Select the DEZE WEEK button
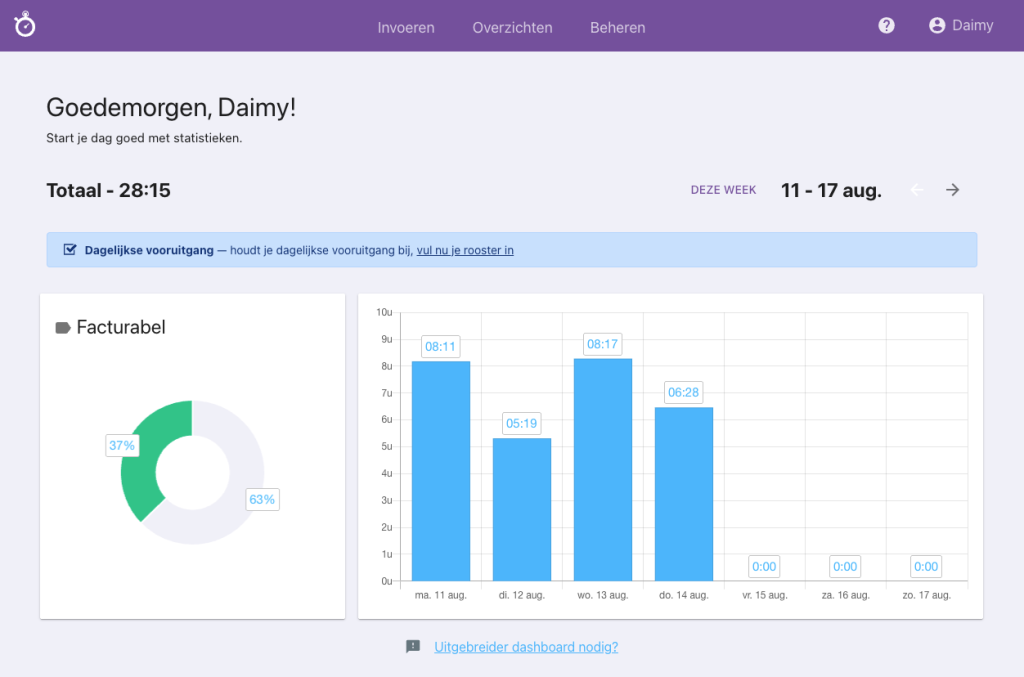This screenshot has width=1024, height=677. tap(723, 189)
